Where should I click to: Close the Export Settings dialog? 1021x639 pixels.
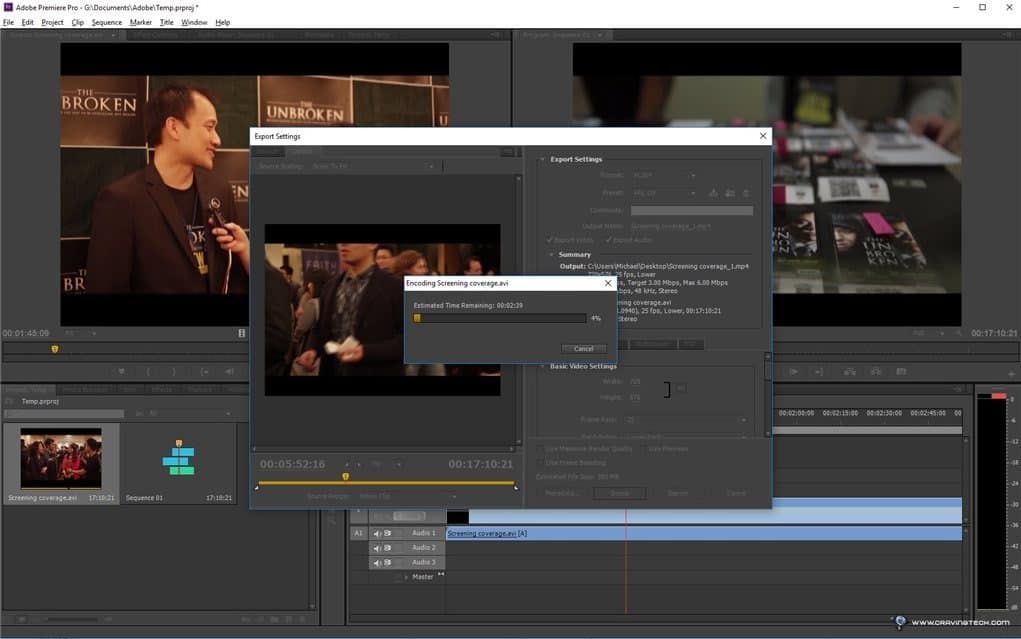(x=763, y=136)
